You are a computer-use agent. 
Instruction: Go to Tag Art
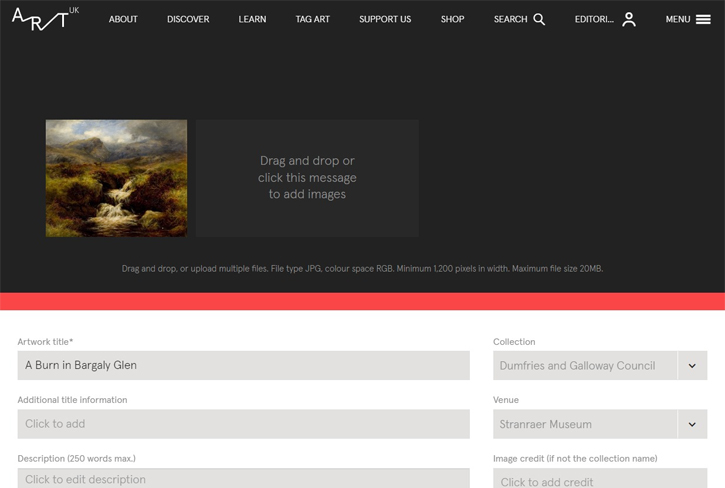(x=313, y=19)
